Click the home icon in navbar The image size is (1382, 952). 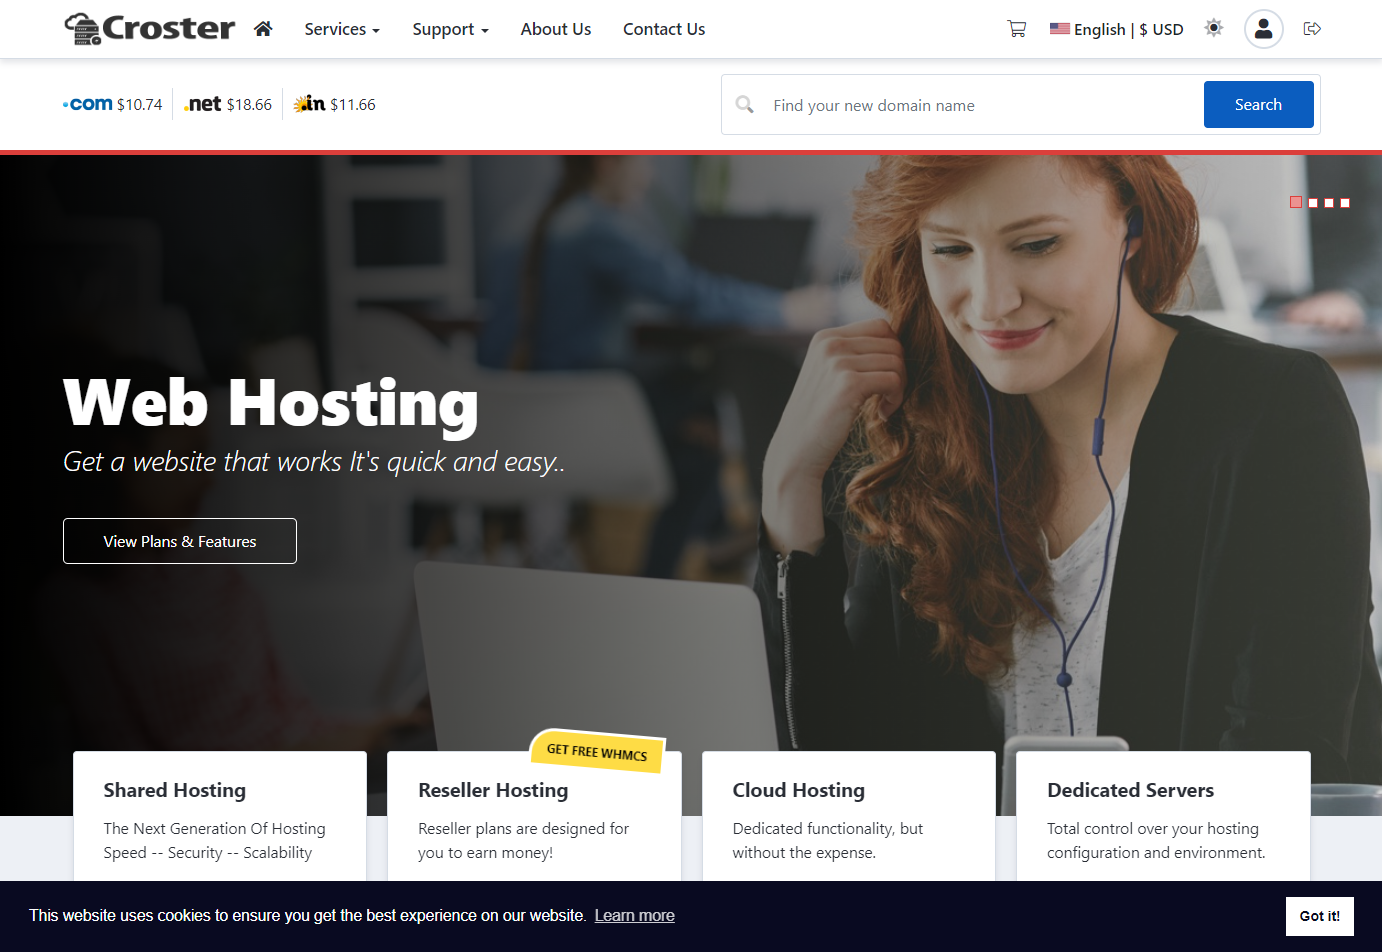pos(263,29)
